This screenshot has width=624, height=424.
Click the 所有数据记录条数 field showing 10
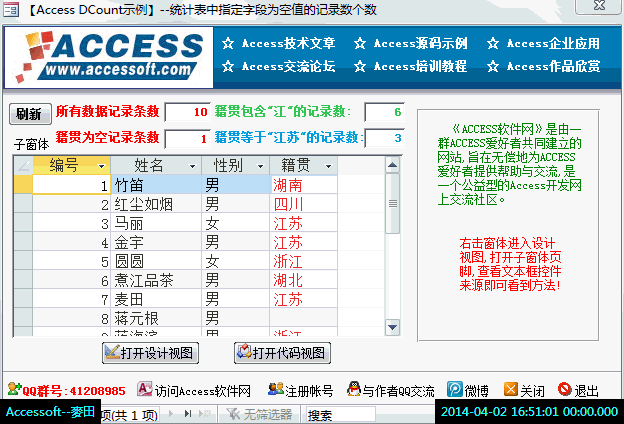click(187, 112)
